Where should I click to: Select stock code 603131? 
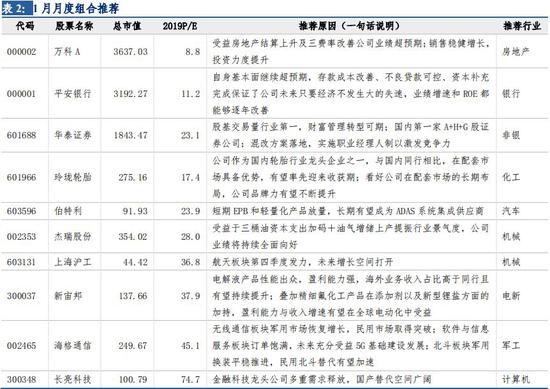click(x=21, y=262)
